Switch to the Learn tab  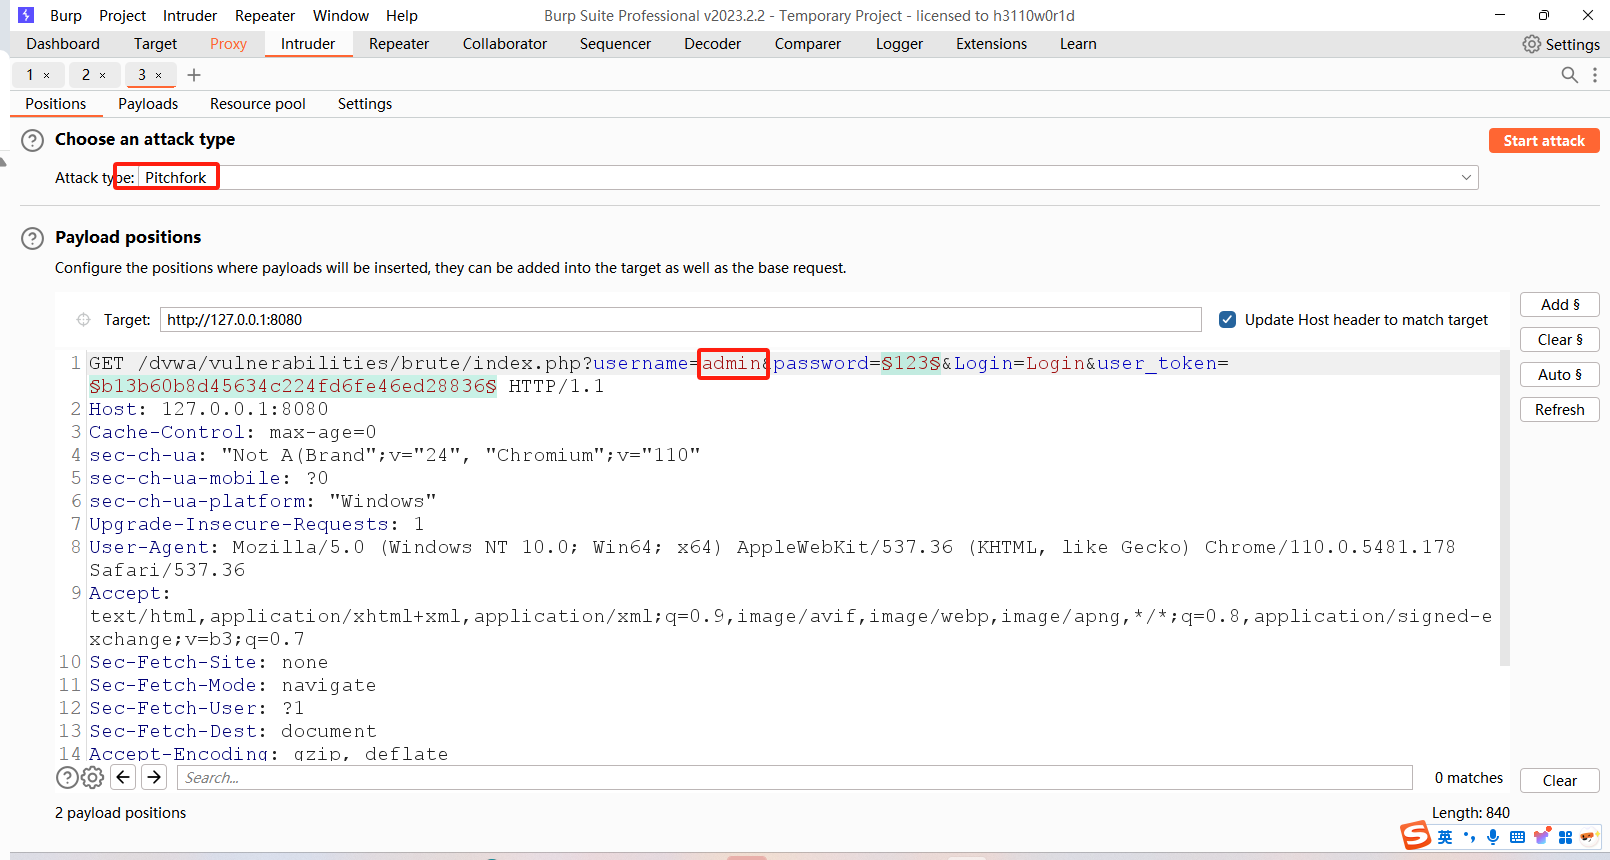(1078, 44)
